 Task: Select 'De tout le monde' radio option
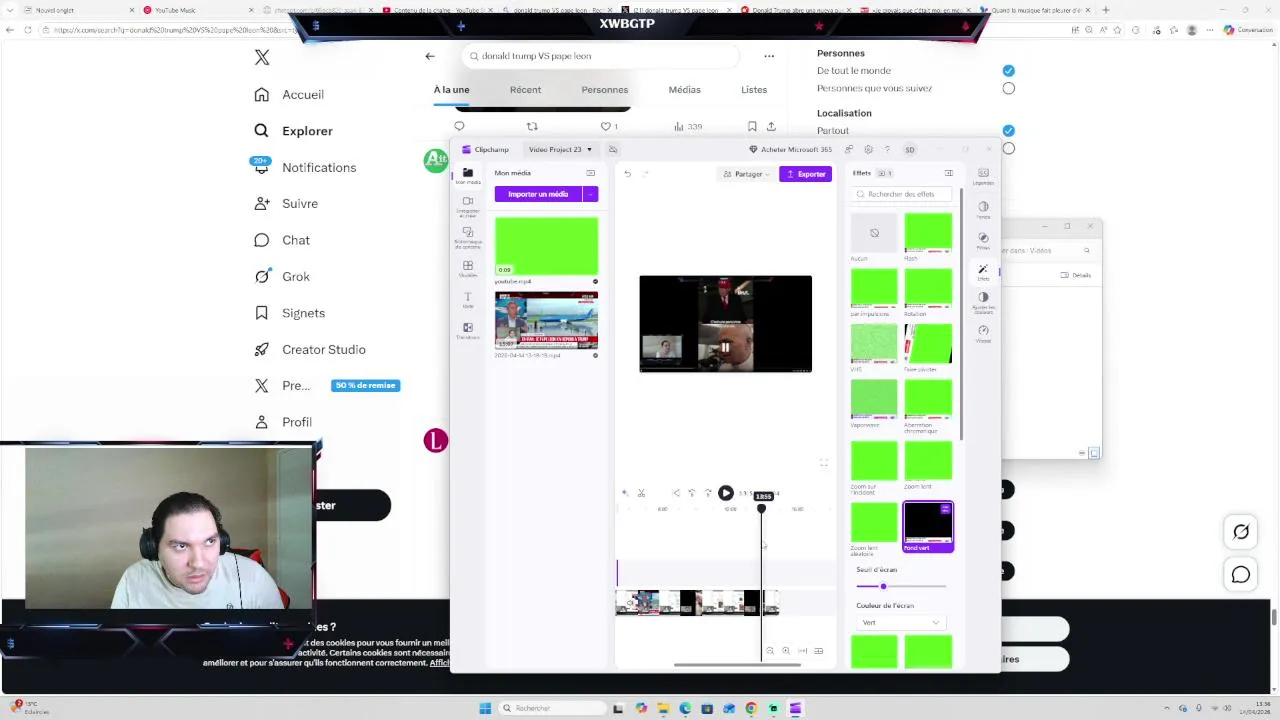point(1008,70)
